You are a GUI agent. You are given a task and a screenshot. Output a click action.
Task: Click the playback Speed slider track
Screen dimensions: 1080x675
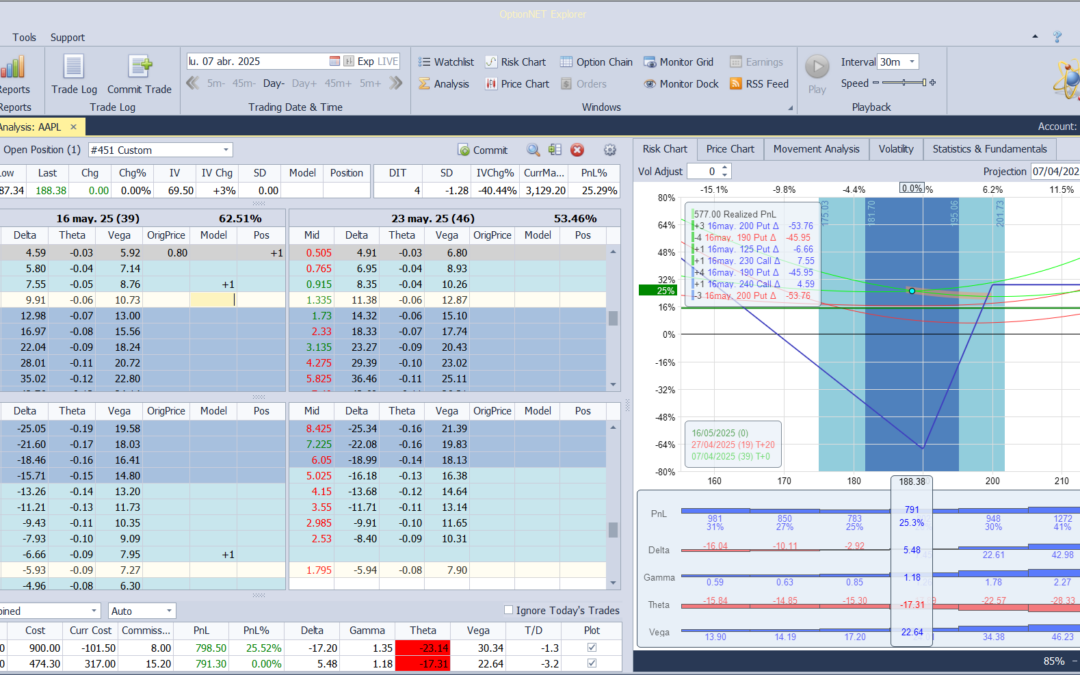click(904, 83)
